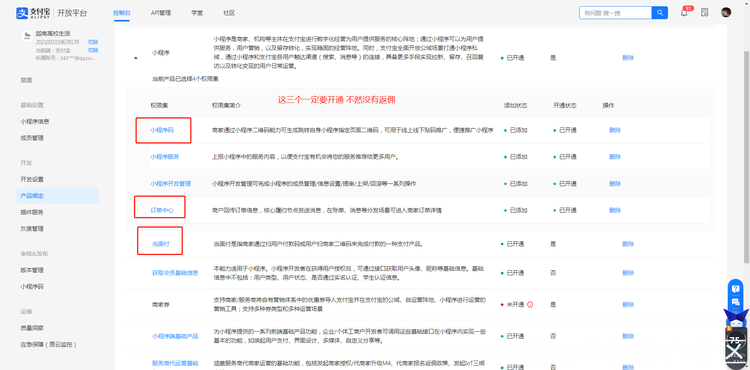Screen dimensions: 750x370
Task: Open the 小程序端基础产品 link
Action: point(175,336)
